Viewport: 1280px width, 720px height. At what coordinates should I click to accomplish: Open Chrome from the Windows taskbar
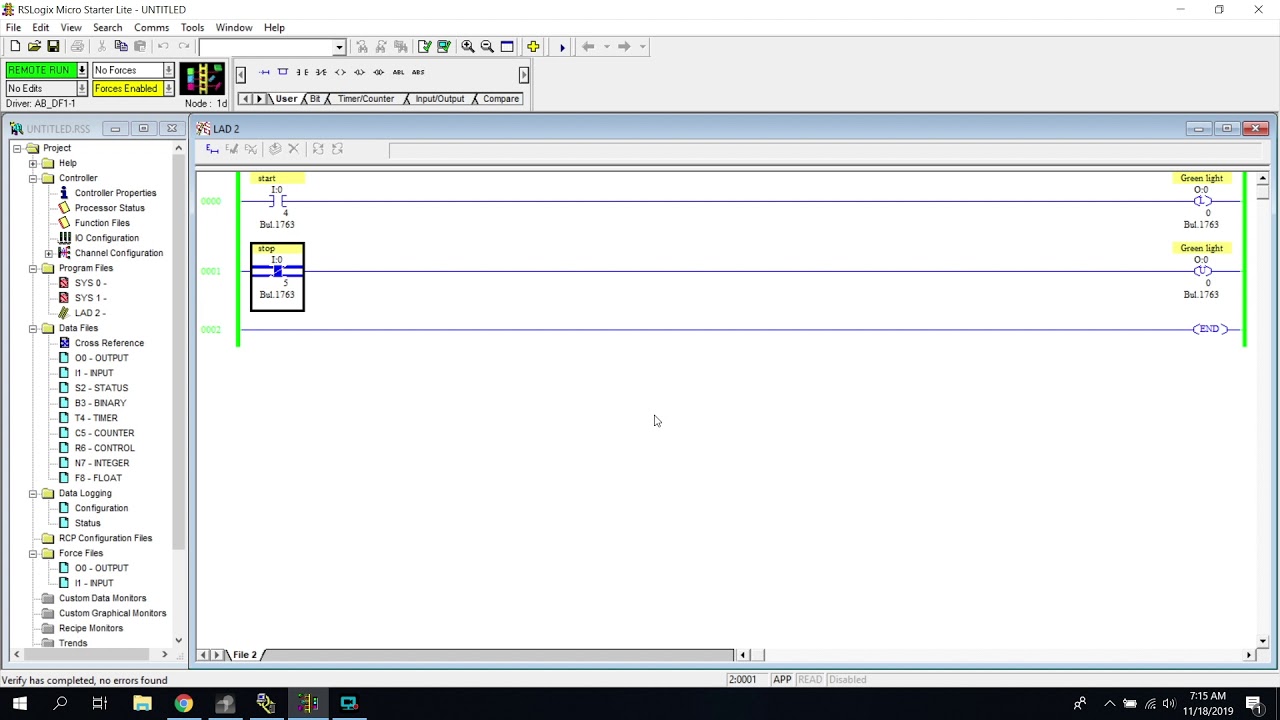(x=183, y=703)
